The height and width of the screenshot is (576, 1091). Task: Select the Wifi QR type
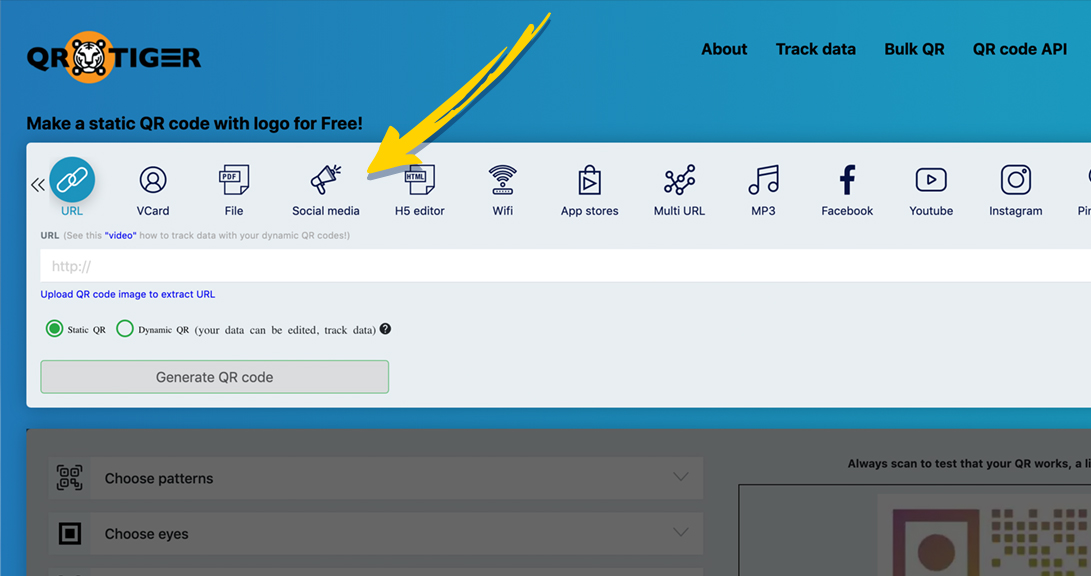coord(502,181)
